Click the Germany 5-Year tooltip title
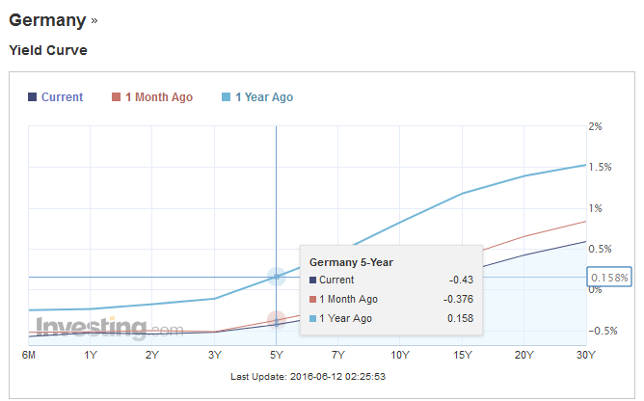 [x=351, y=262]
